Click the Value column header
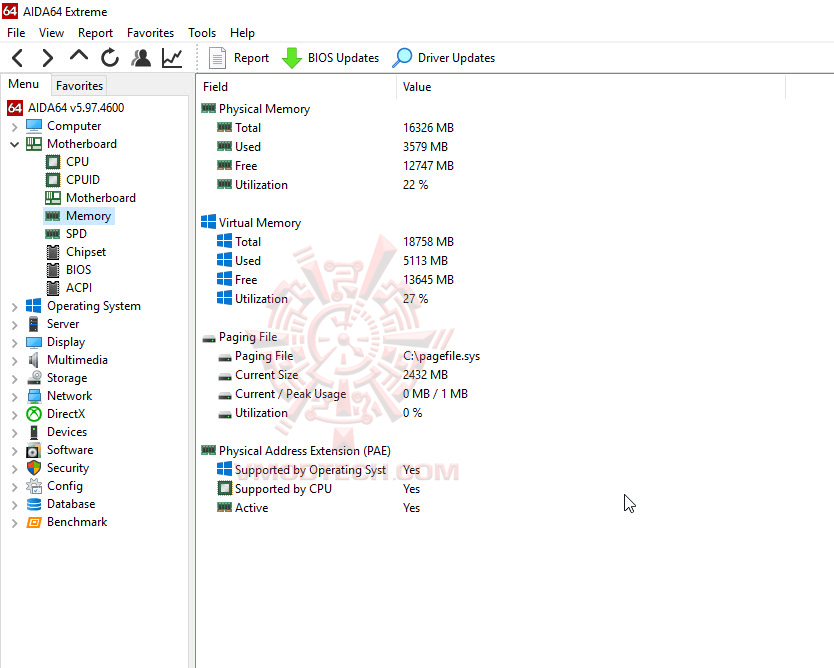The height and width of the screenshot is (668, 834). click(x=591, y=87)
